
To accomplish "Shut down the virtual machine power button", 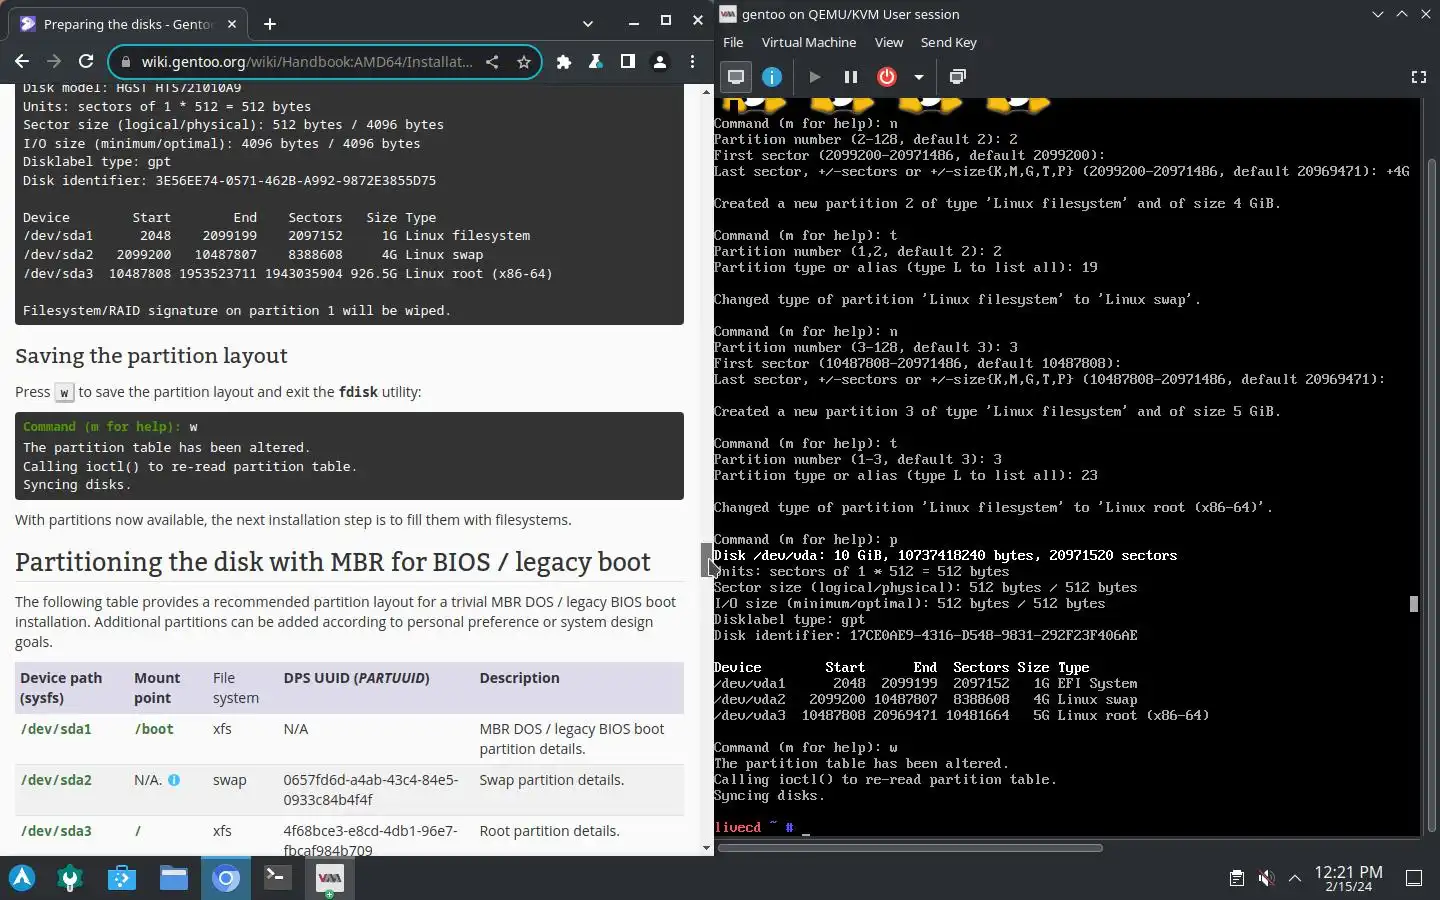I will (887, 77).
